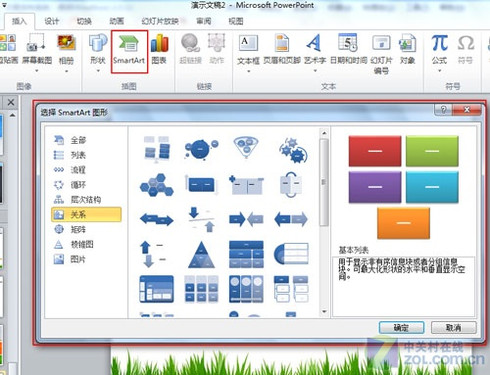The image size is (490, 375).
Task: Switch to the 插入 ribbon tab
Action: (19, 21)
